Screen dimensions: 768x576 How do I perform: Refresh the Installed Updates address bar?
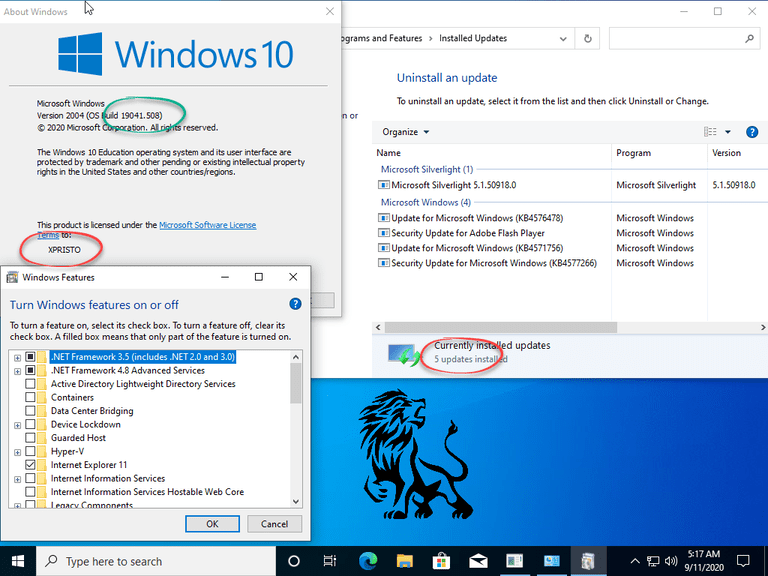pyautogui.click(x=588, y=38)
